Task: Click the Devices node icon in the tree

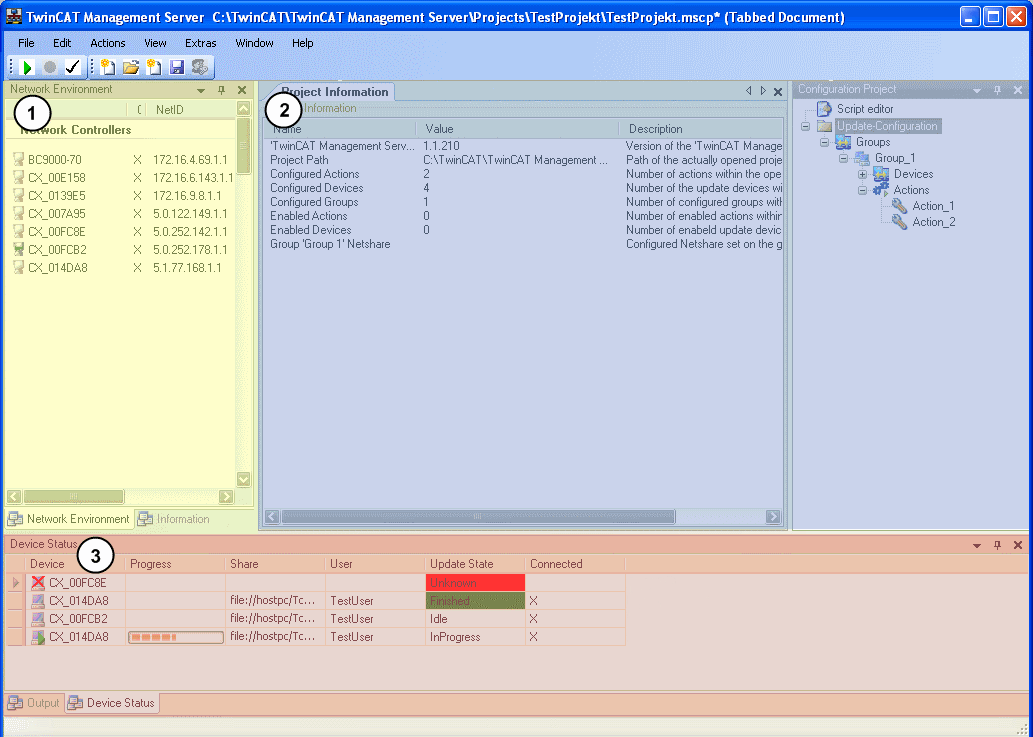Action: click(x=881, y=174)
